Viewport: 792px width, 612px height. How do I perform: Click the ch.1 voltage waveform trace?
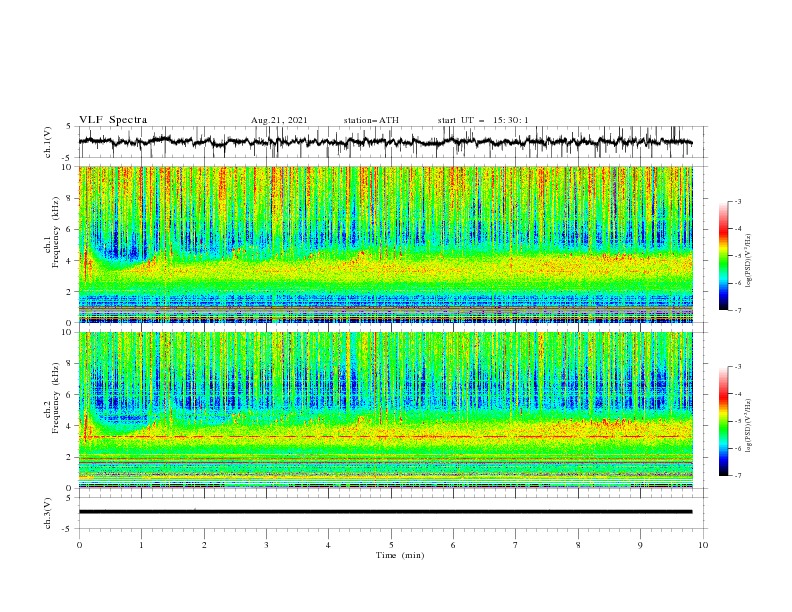pos(385,142)
